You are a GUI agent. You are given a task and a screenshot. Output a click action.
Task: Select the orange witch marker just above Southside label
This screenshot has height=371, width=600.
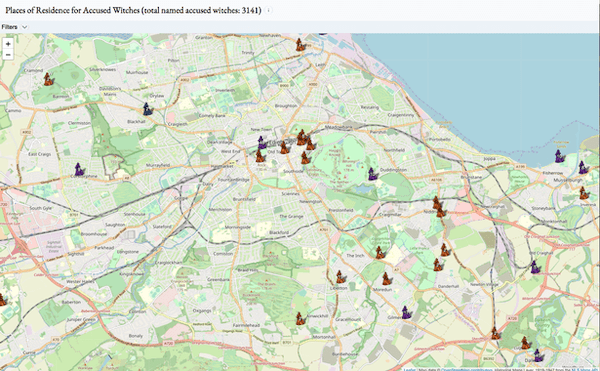[x=305, y=158]
